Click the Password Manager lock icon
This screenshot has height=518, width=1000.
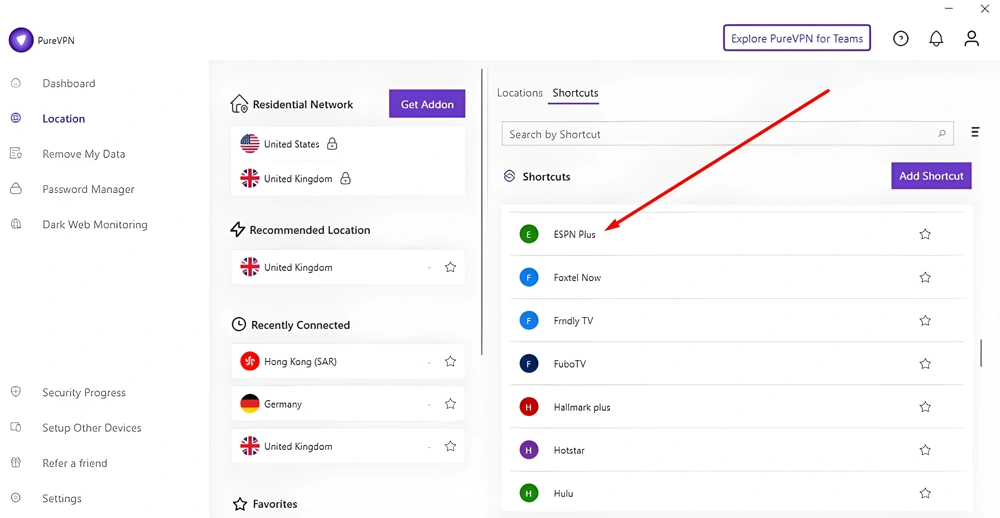pyautogui.click(x=16, y=189)
